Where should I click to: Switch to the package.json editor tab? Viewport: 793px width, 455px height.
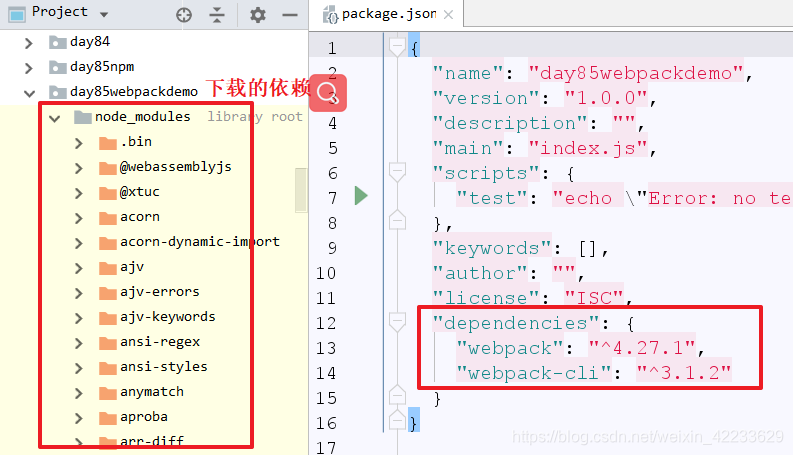pos(388,14)
